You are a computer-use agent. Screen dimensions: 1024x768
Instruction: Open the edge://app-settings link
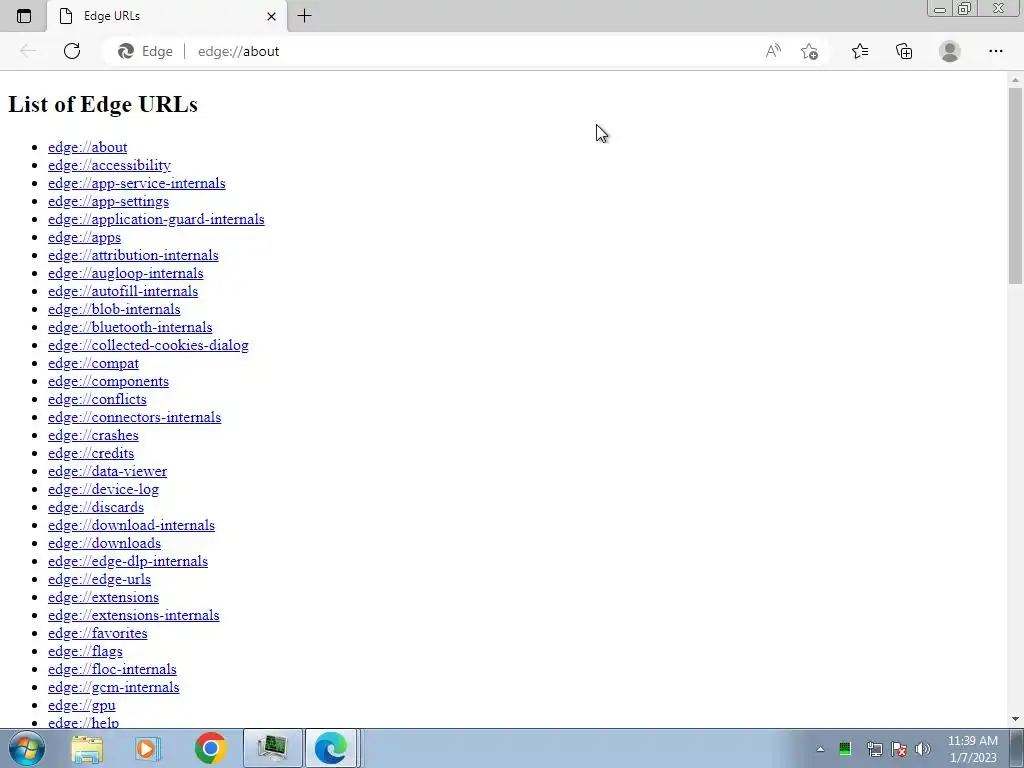coord(108,201)
